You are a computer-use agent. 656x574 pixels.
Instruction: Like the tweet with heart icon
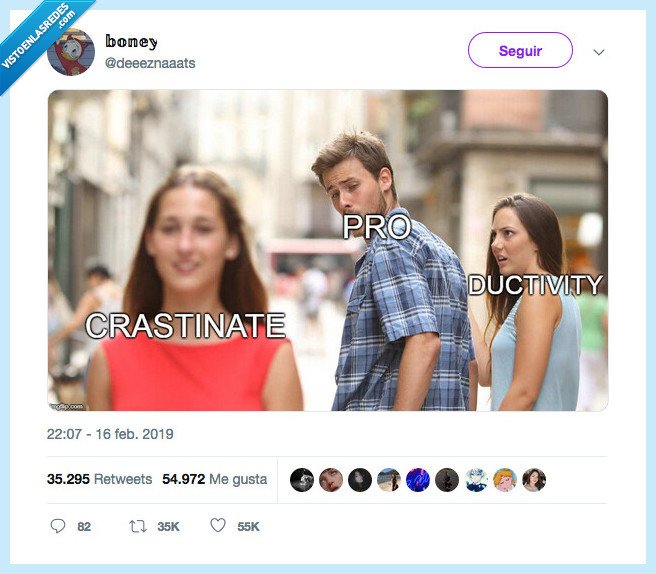pyautogui.click(x=218, y=525)
